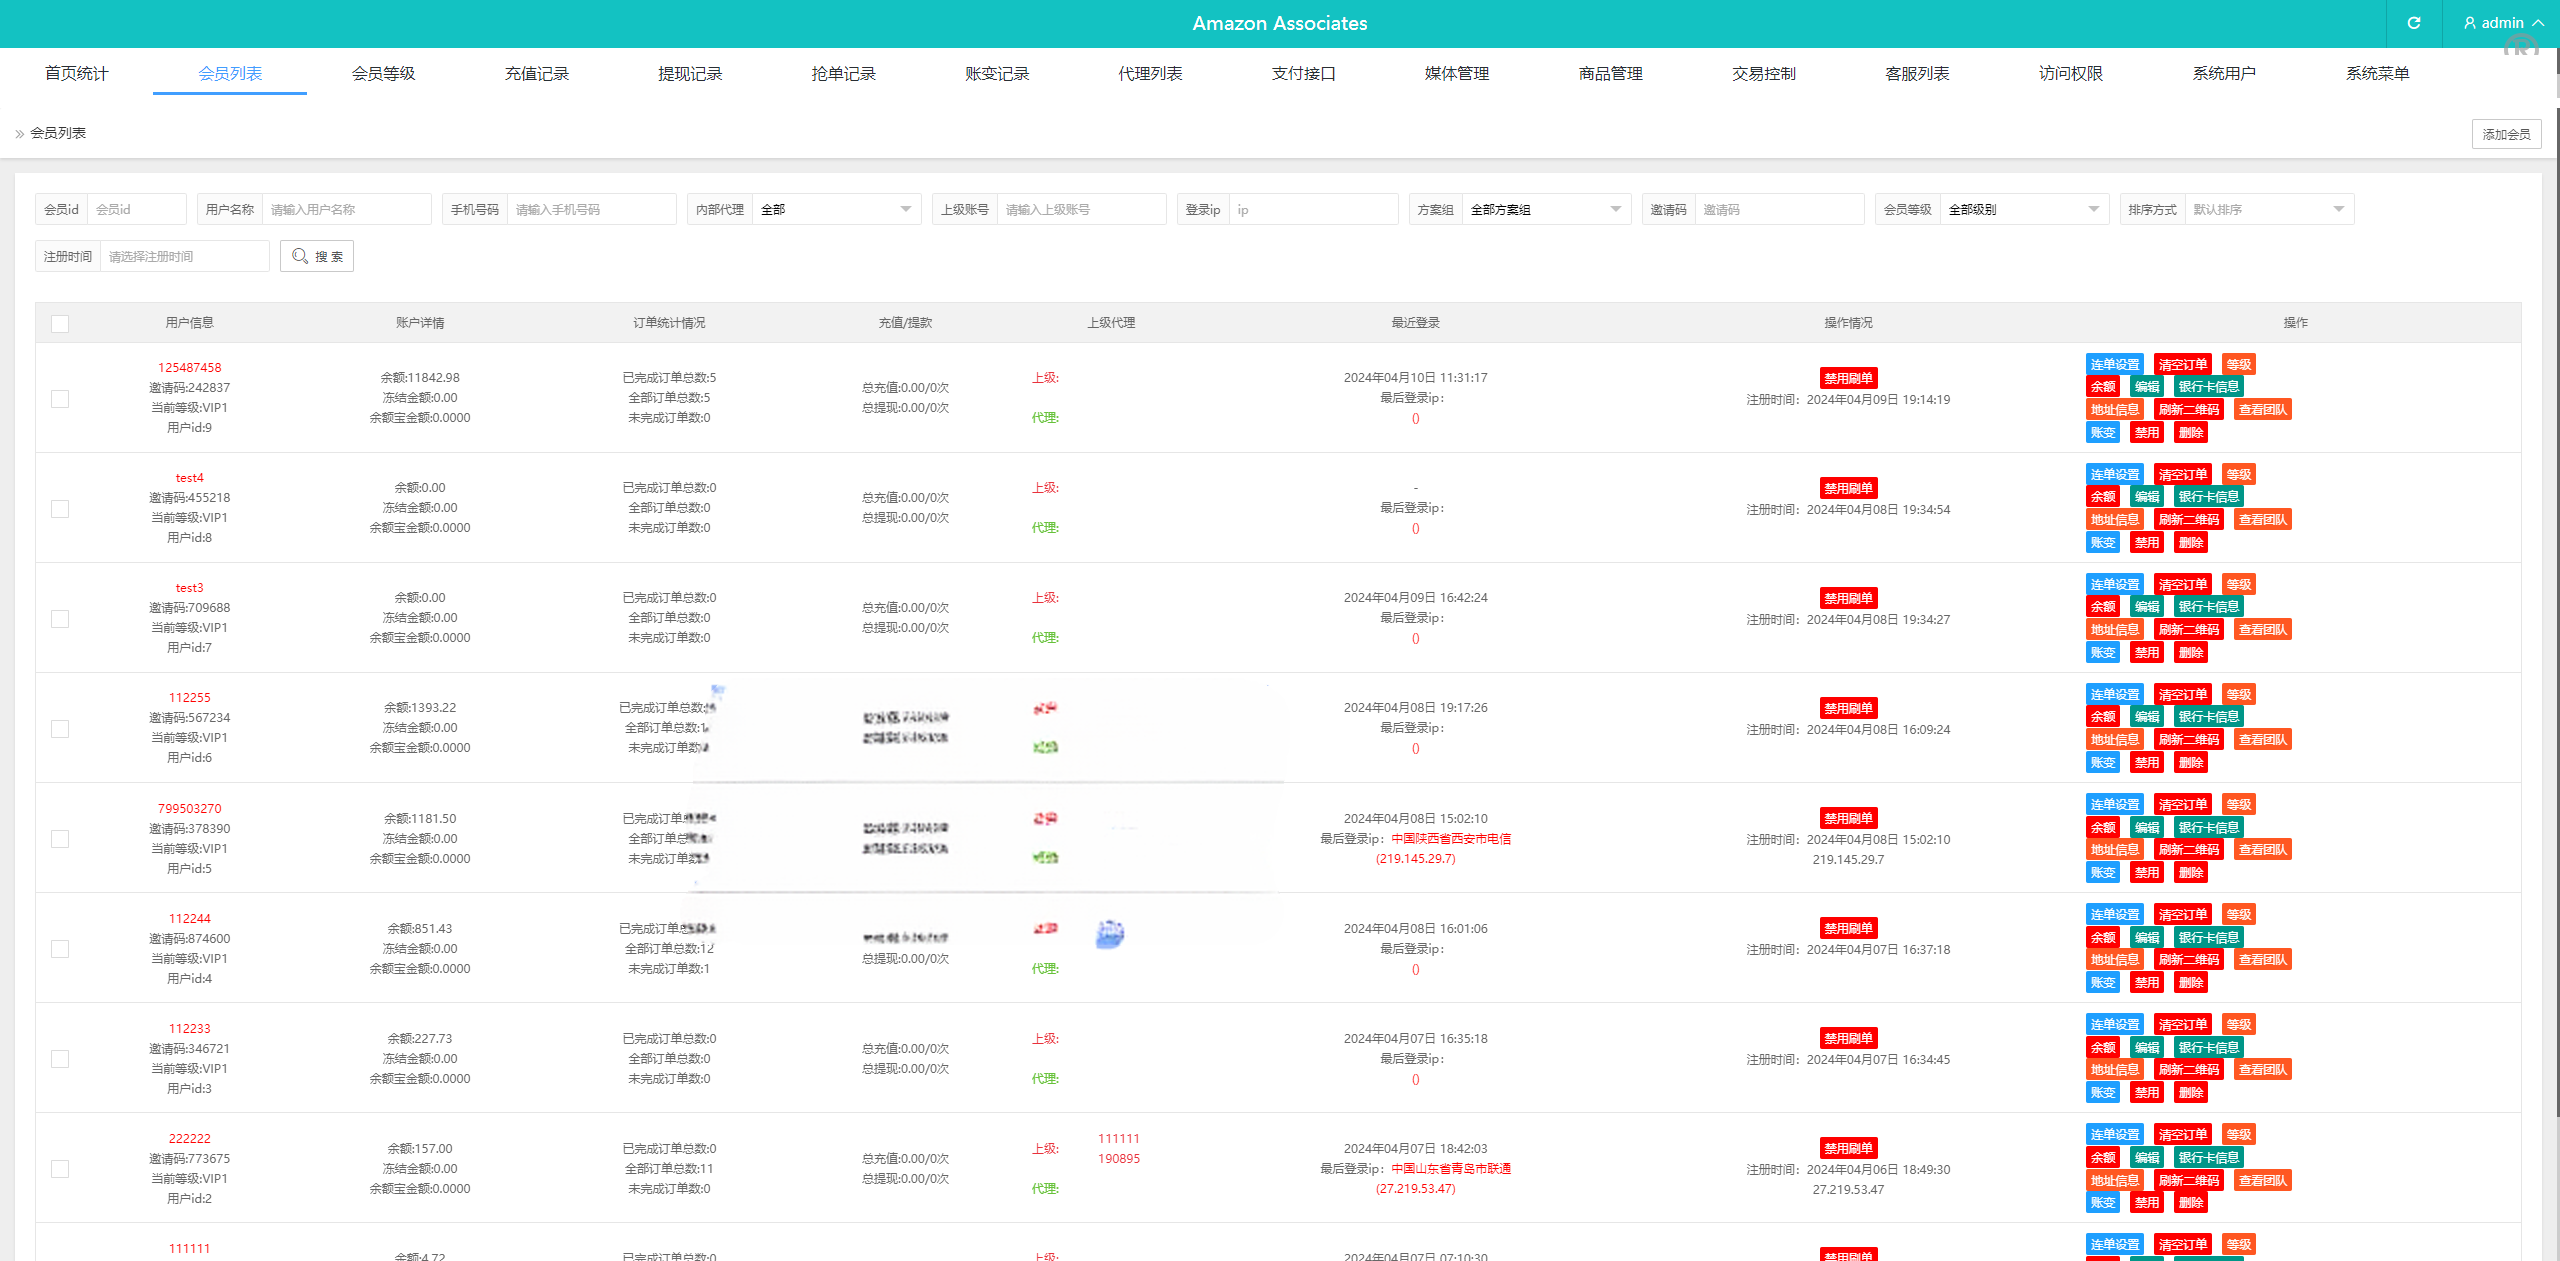Image resolution: width=2560 pixels, height=1261 pixels.
Task: Open the 方案组 dropdown showing 全部方案组
Action: 1545,209
